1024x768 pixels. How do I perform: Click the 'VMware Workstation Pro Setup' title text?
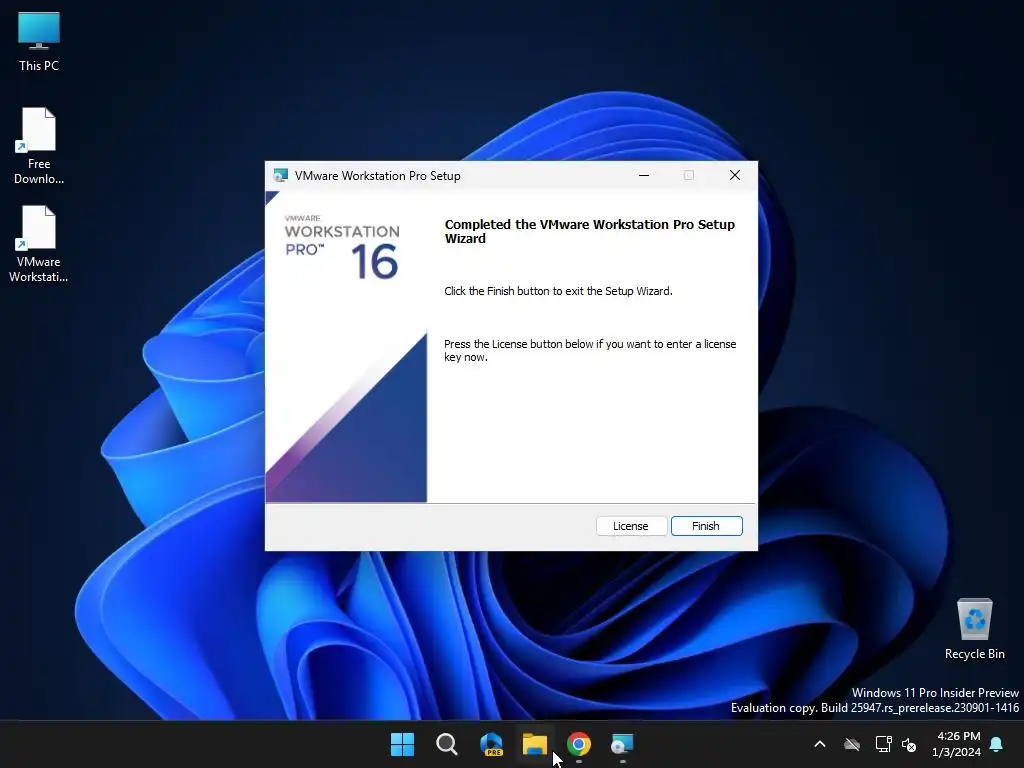pos(377,176)
